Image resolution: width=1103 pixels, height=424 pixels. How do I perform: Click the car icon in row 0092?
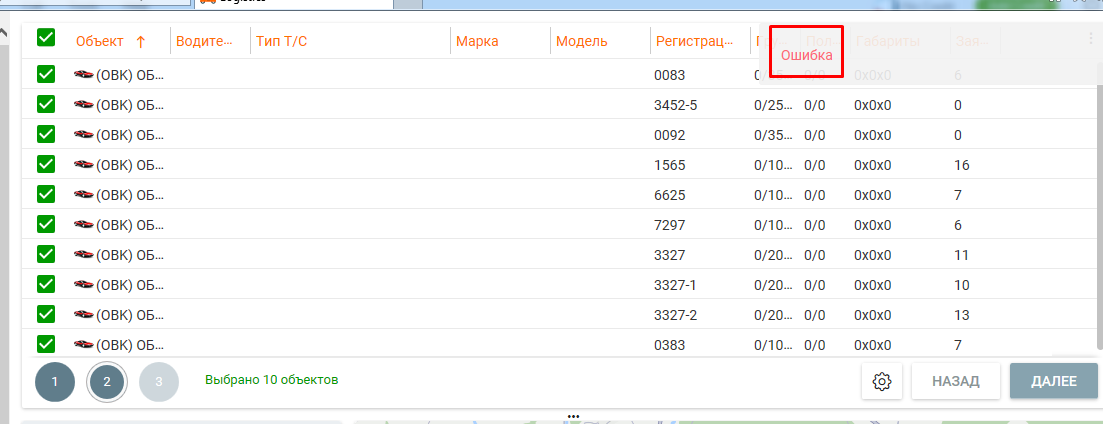[83, 135]
